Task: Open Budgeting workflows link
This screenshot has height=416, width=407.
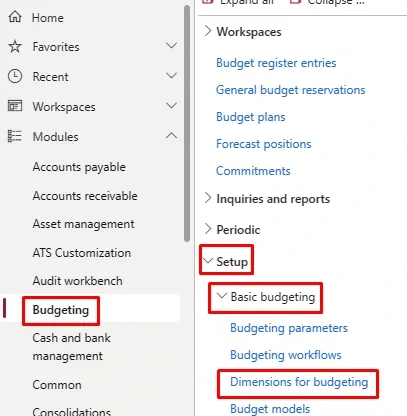Action: tap(286, 355)
